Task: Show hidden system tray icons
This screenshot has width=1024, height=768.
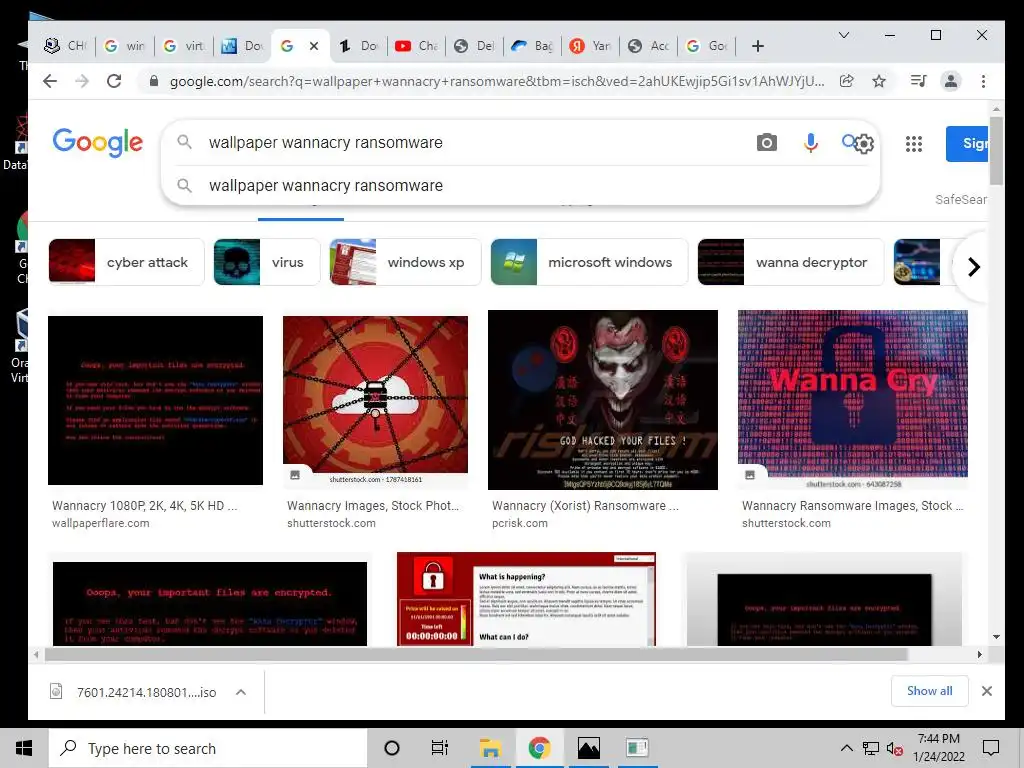Action: pyautogui.click(x=846, y=748)
